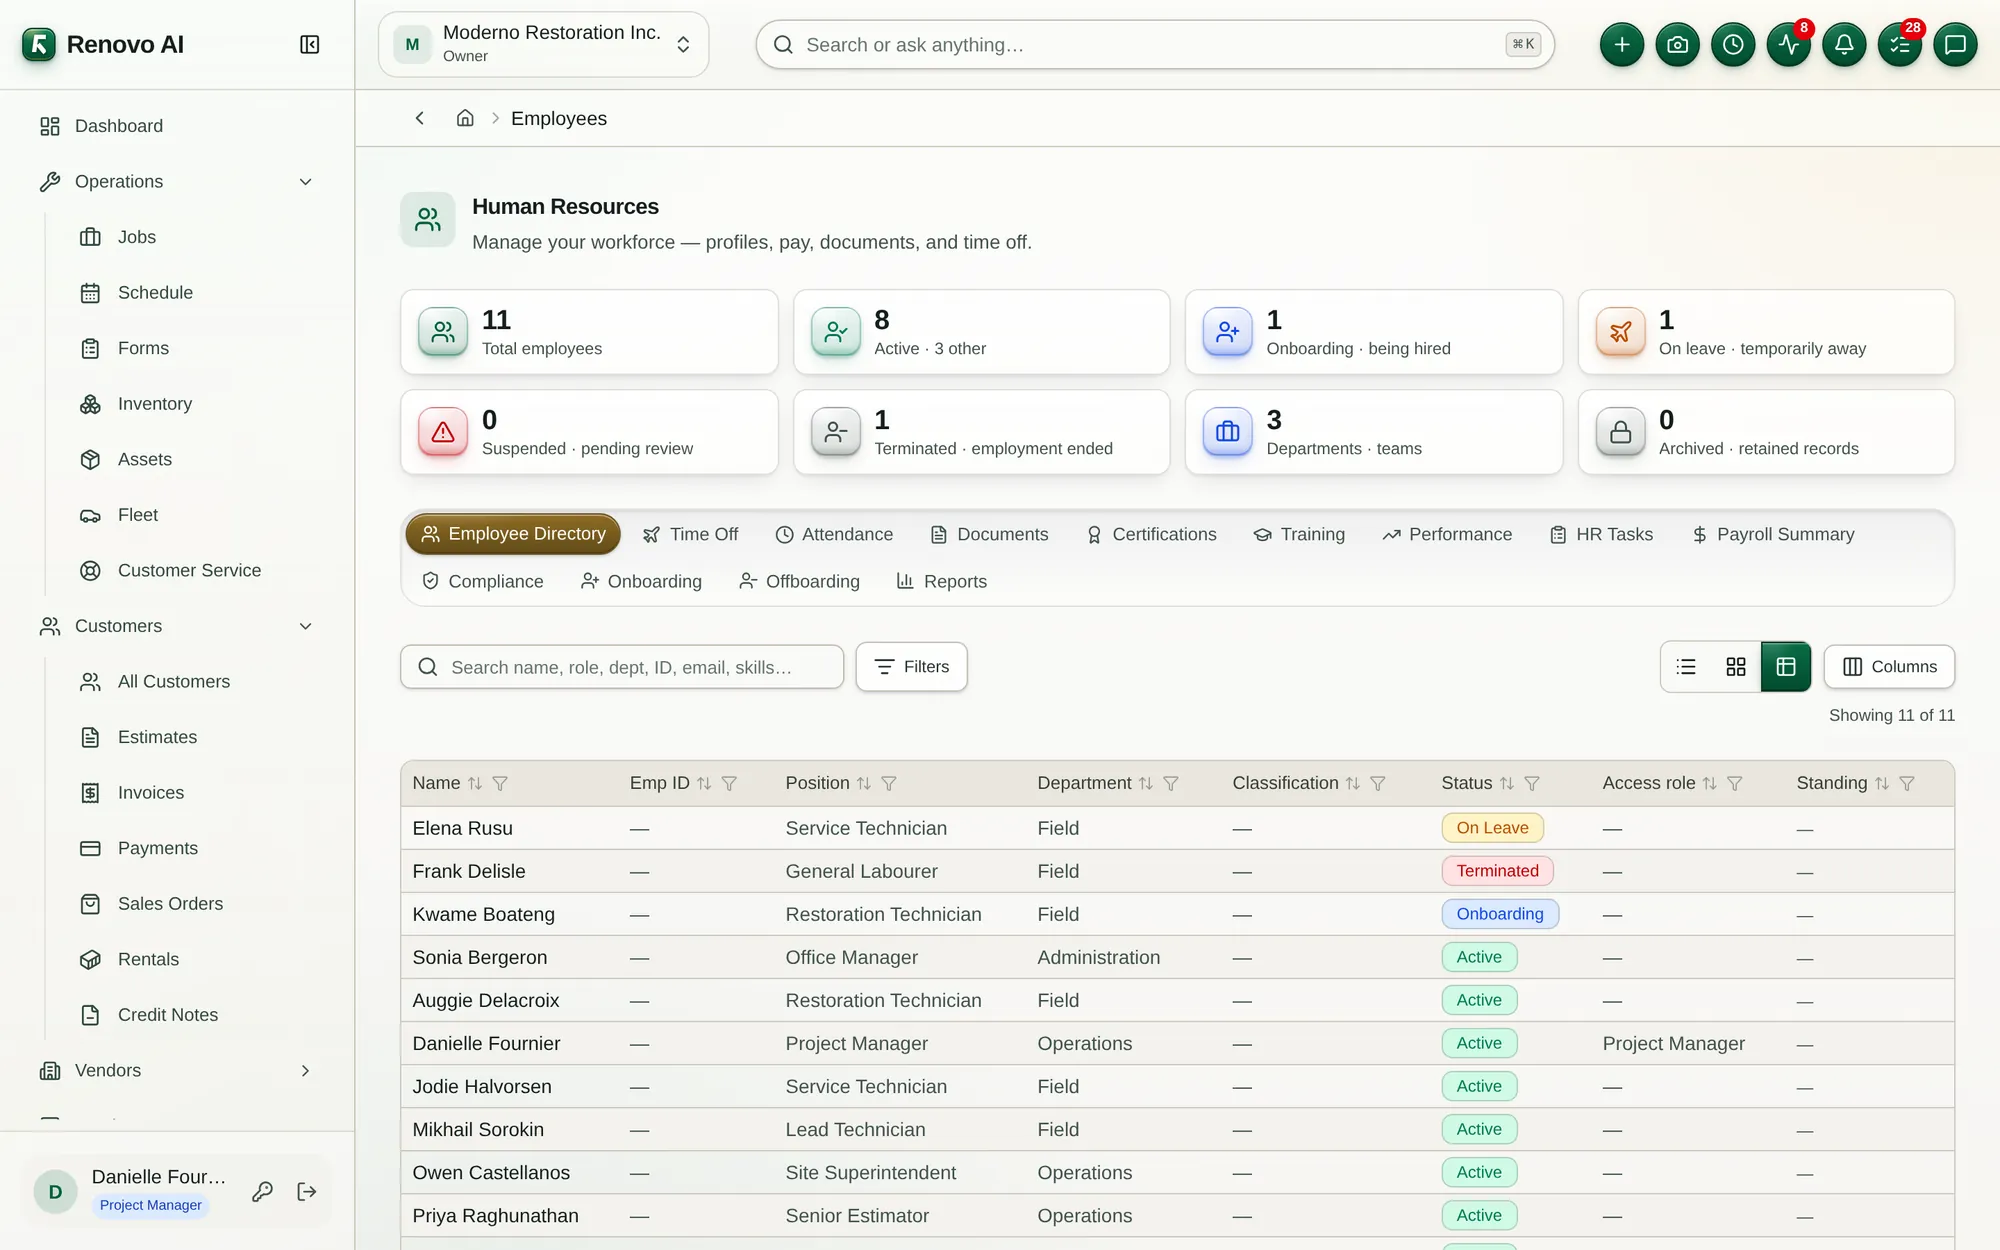This screenshot has height=1250, width=2000.
Task: Click the Terminated employees stat card
Action: click(x=981, y=432)
